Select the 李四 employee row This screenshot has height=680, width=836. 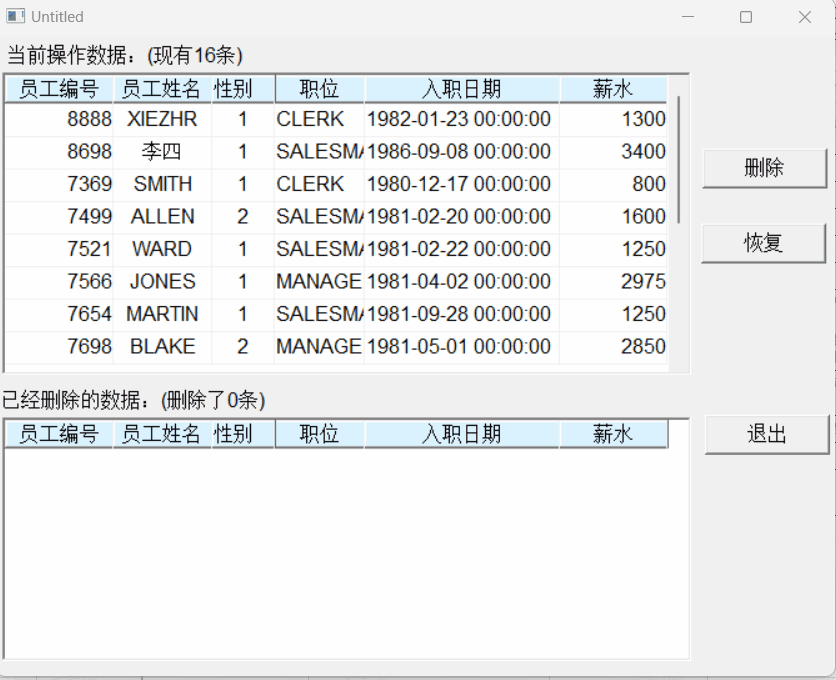coord(336,151)
